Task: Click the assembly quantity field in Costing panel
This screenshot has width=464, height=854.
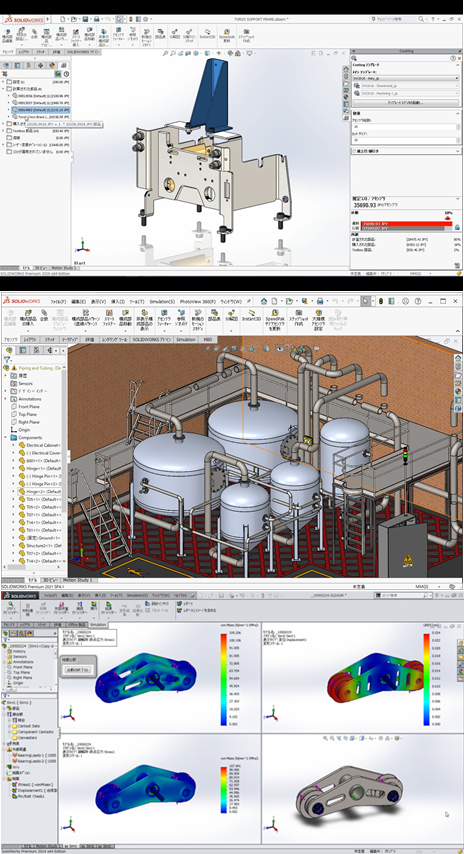Action: click(405, 126)
